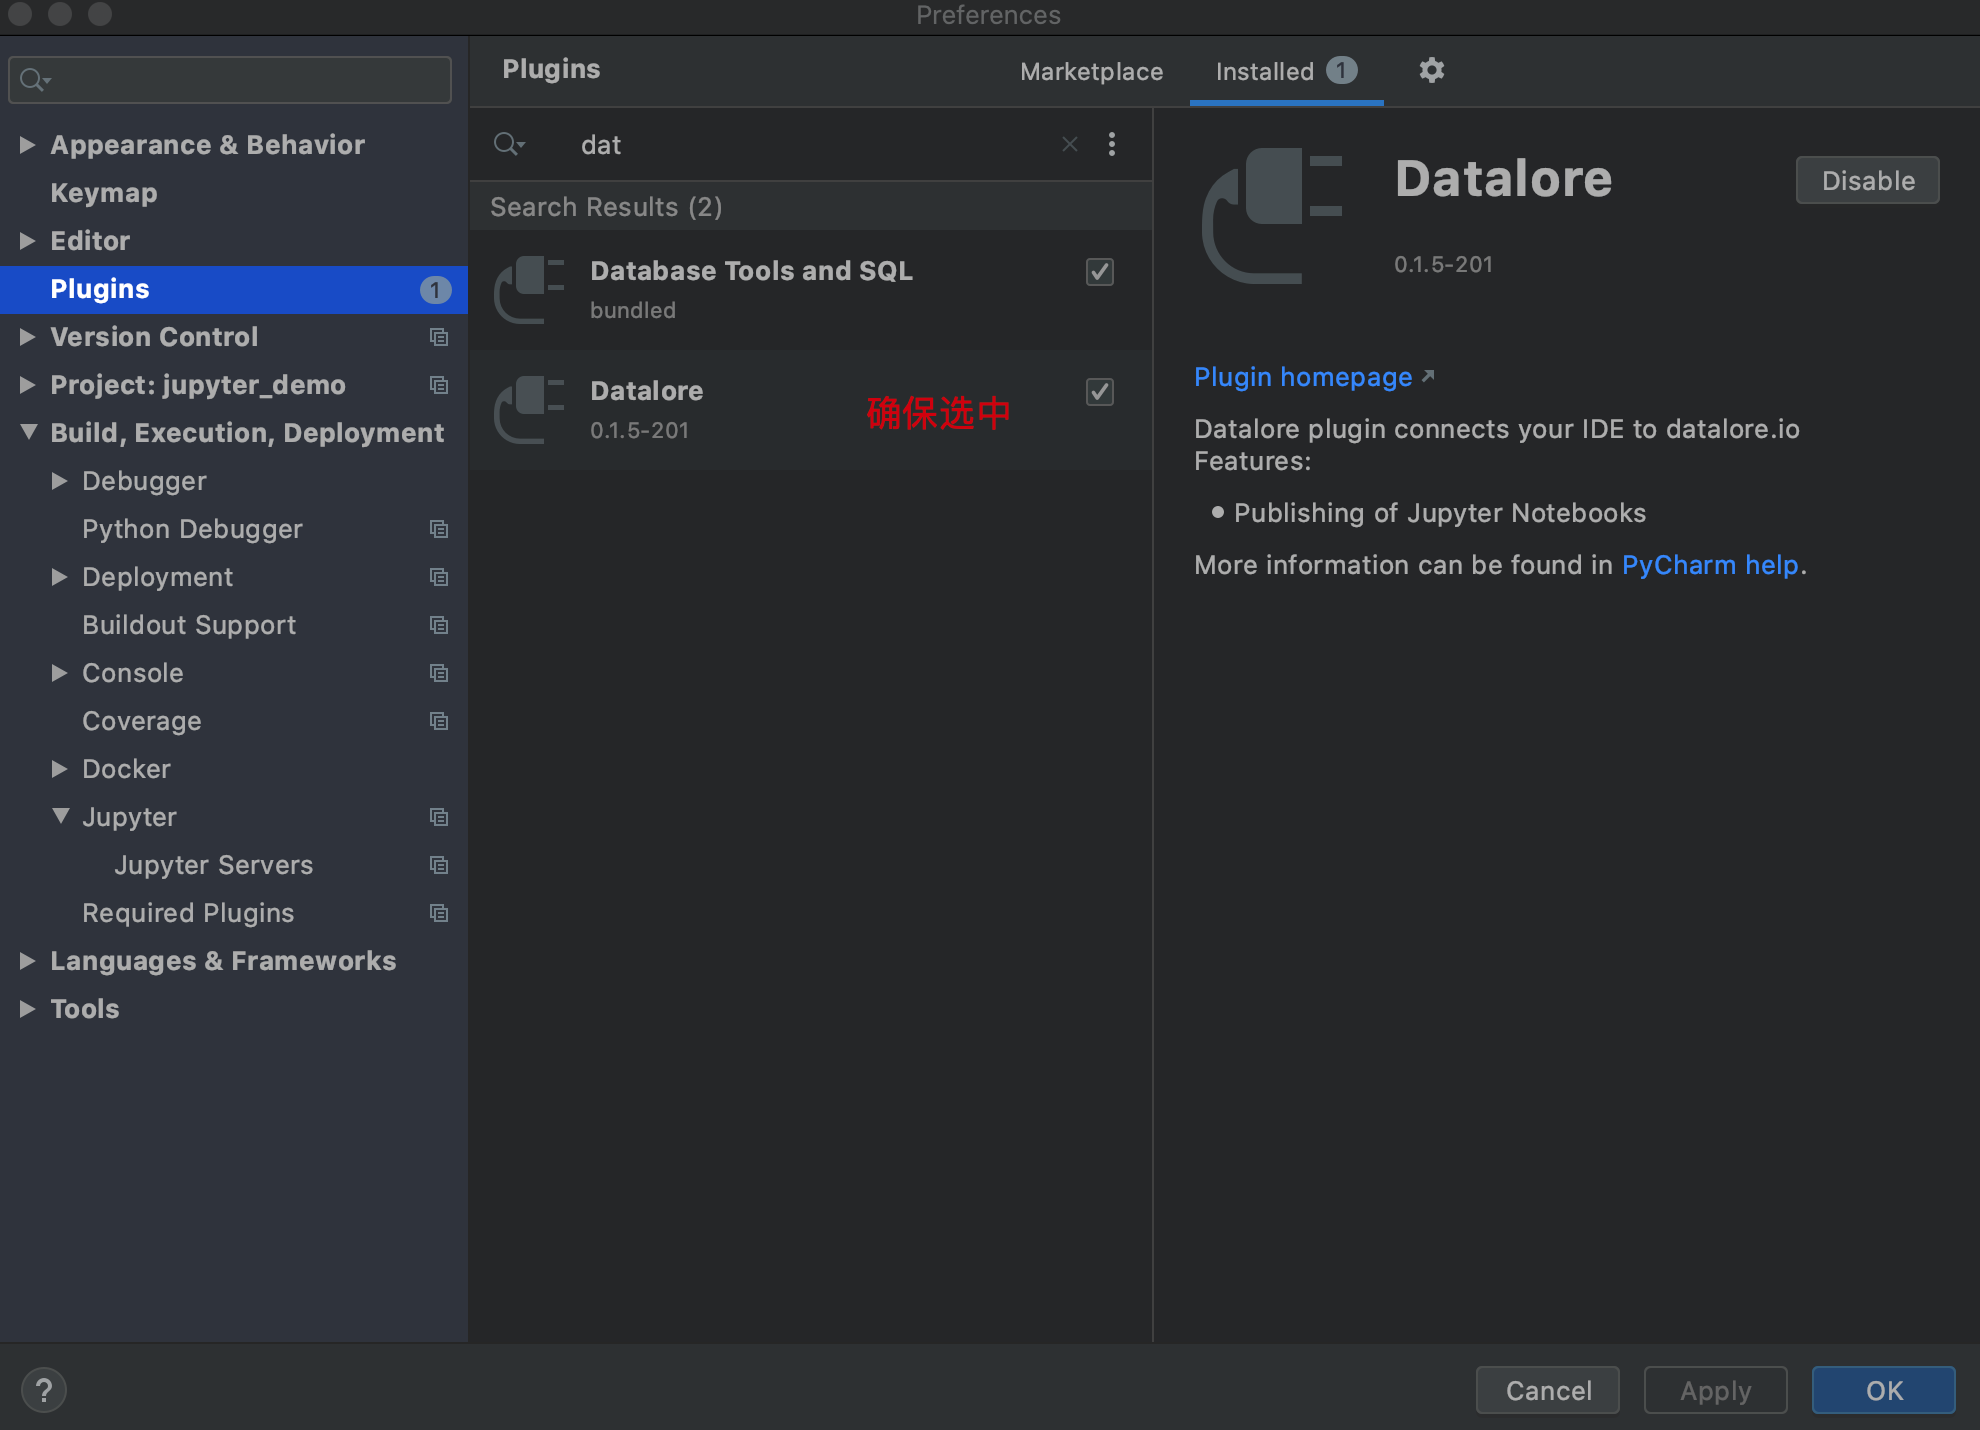Open the PyCharm help link
The height and width of the screenshot is (1430, 1980).
[x=1710, y=565]
